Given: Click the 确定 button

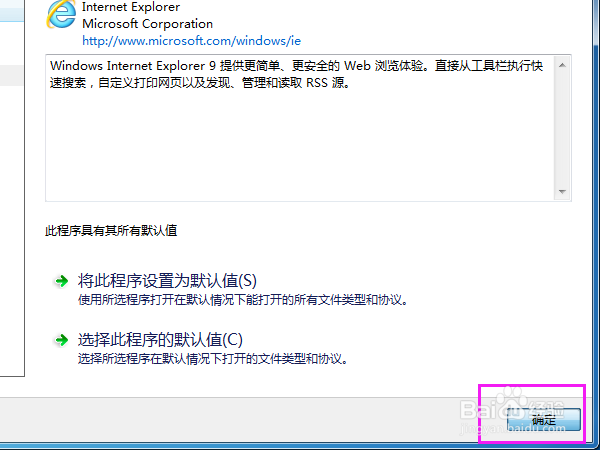Looking at the screenshot, I should click(x=543, y=419).
